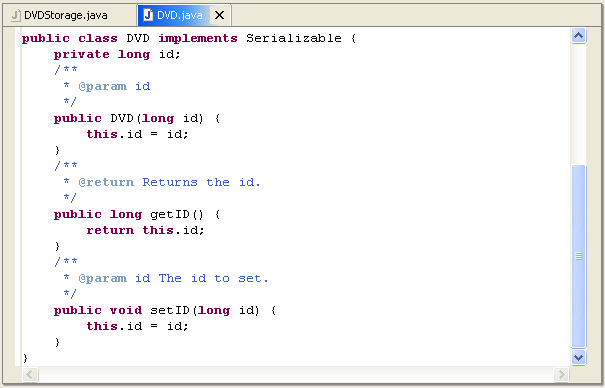The width and height of the screenshot is (605, 388).
Task: Click the horizontal scrollbar right arrow
Action: [x=561, y=374]
